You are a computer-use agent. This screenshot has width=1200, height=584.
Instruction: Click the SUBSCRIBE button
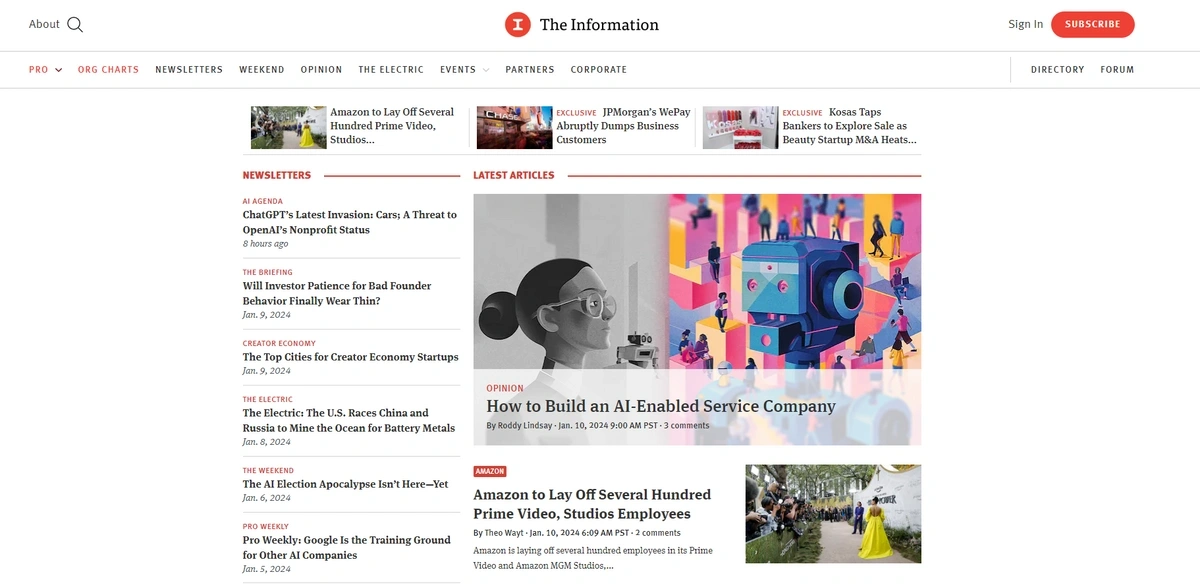point(1092,24)
